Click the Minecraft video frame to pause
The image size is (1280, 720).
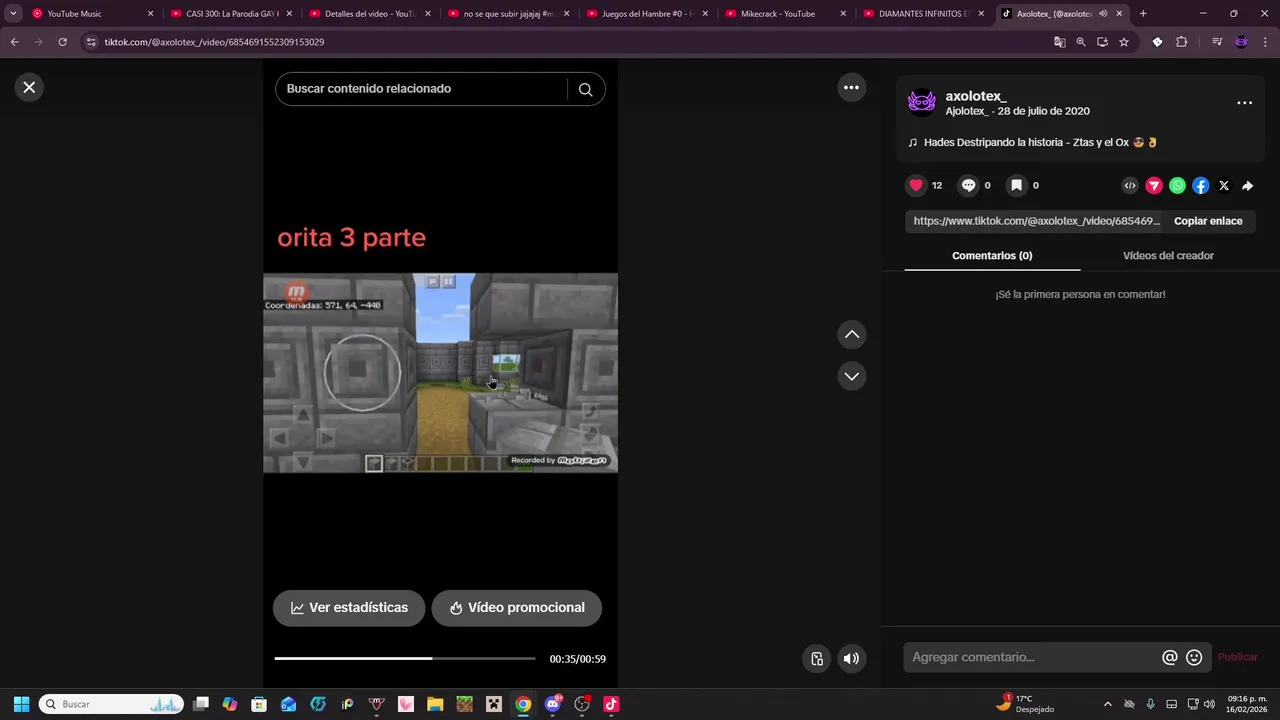point(440,372)
